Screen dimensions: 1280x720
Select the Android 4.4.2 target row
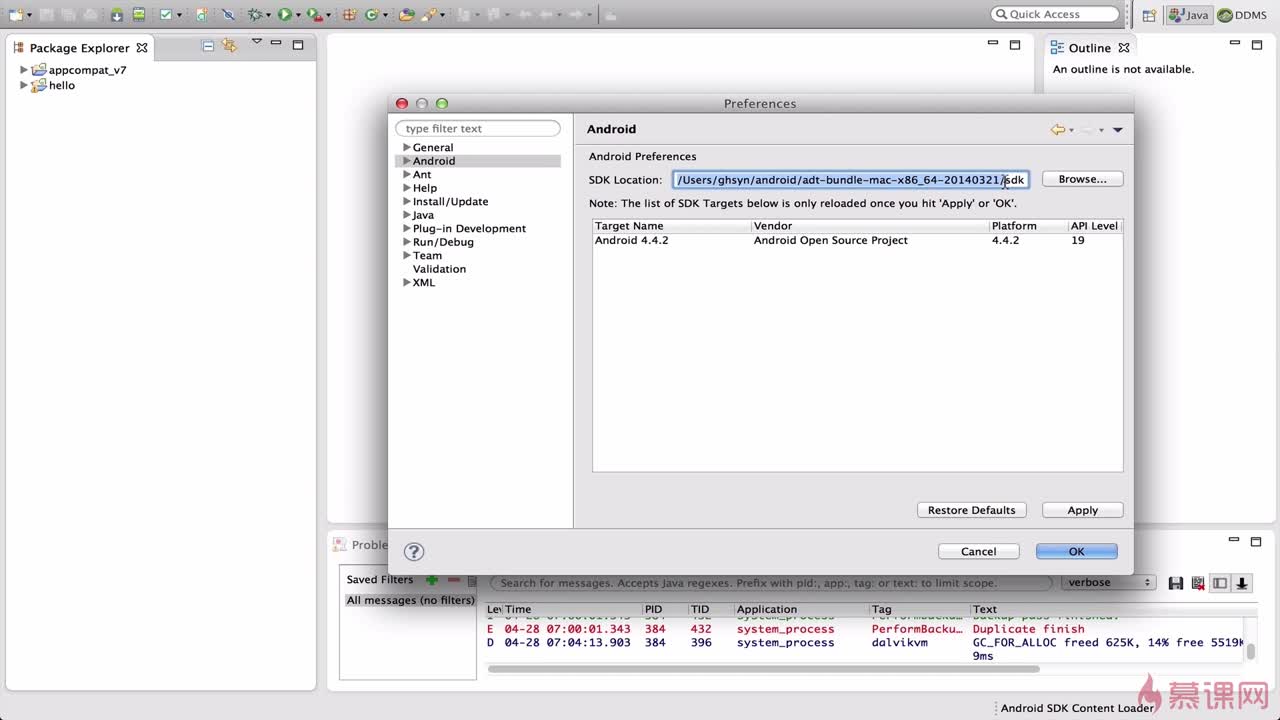point(857,240)
